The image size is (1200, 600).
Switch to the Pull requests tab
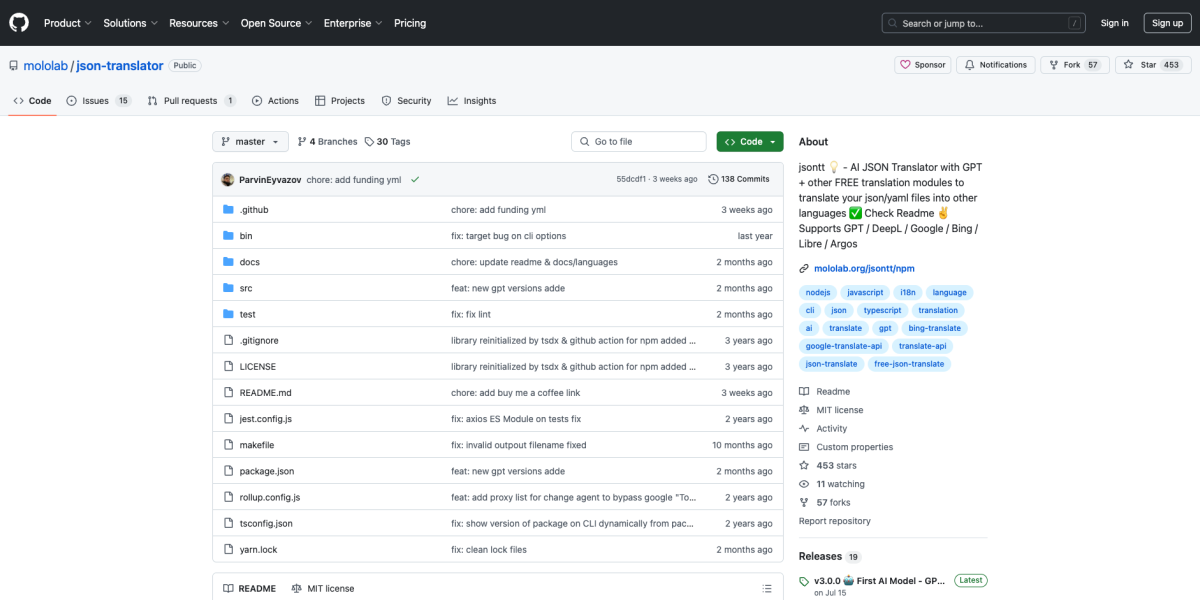click(x=191, y=101)
